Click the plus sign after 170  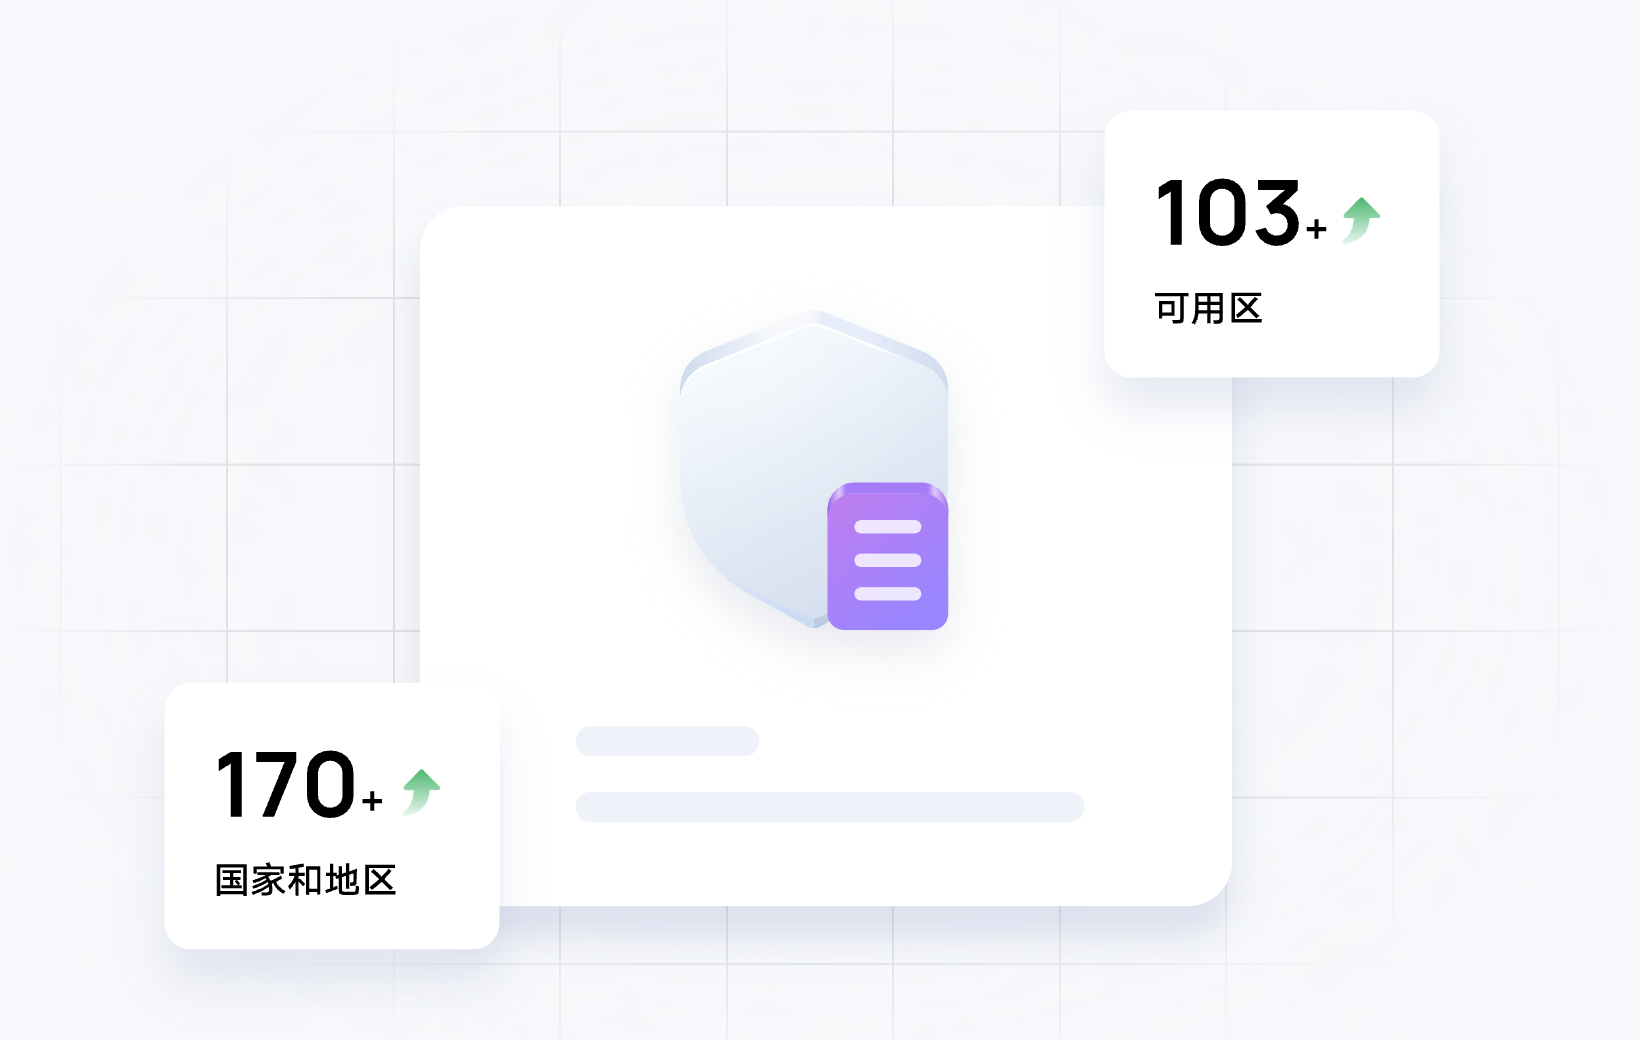[x=373, y=801]
